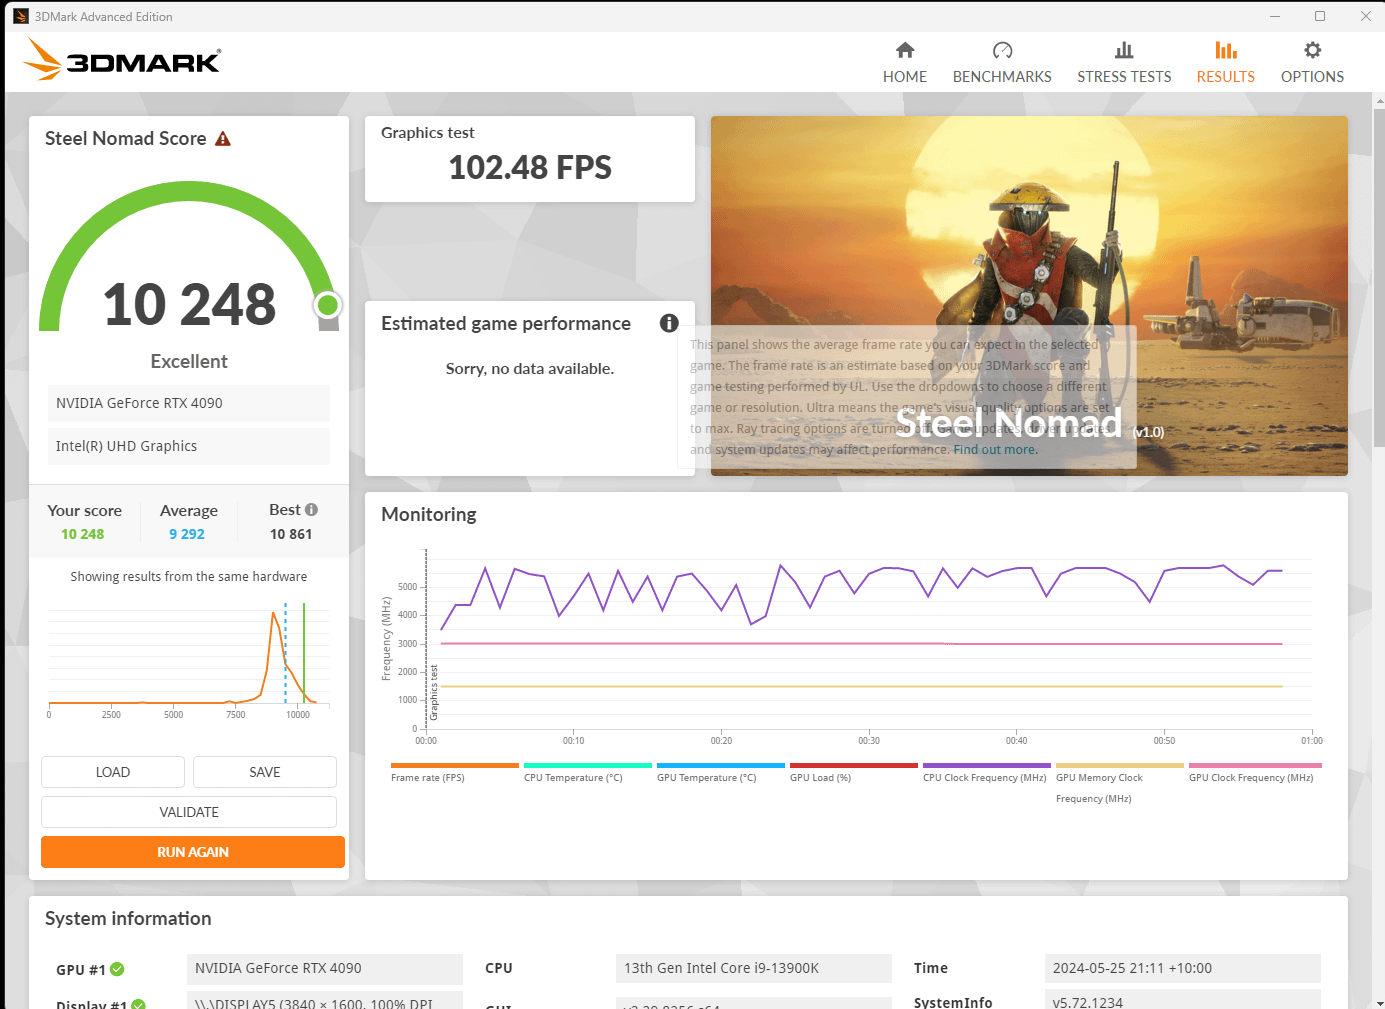The image size is (1385, 1009).
Task: Click the scroll-down arrow of the scrollbar
Action: pyautogui.click(x=1379, y=1002)
